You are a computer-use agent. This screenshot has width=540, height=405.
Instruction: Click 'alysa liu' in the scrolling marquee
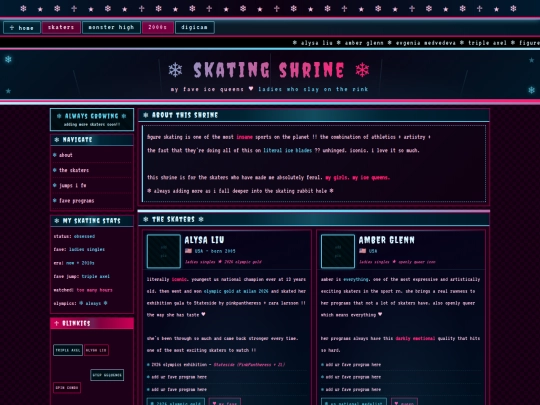pos(317,43)
